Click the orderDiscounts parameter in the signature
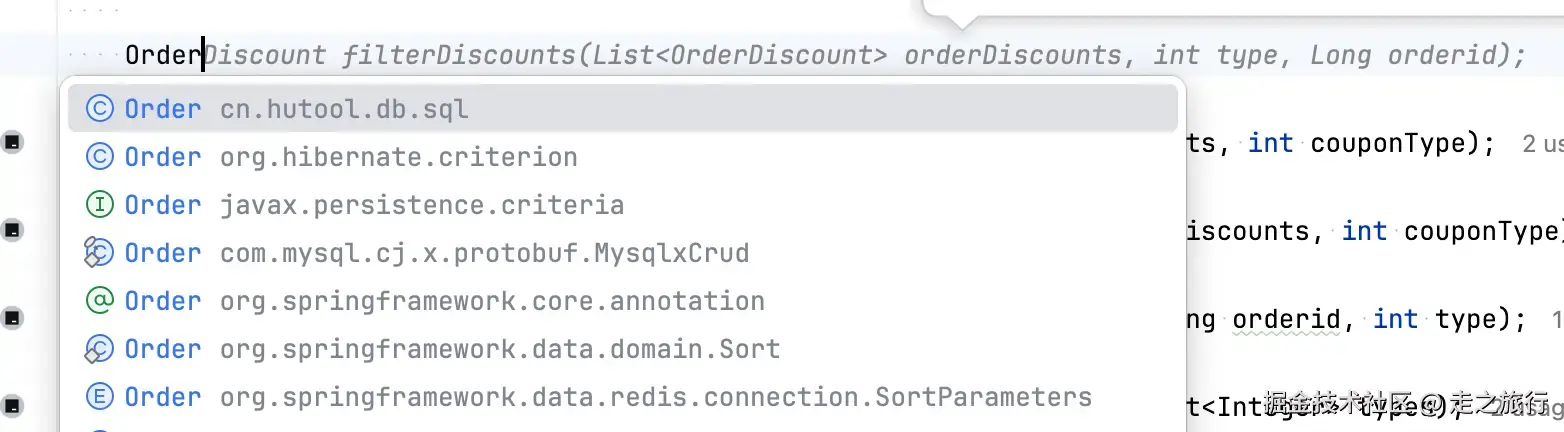 pos(1012,55)
